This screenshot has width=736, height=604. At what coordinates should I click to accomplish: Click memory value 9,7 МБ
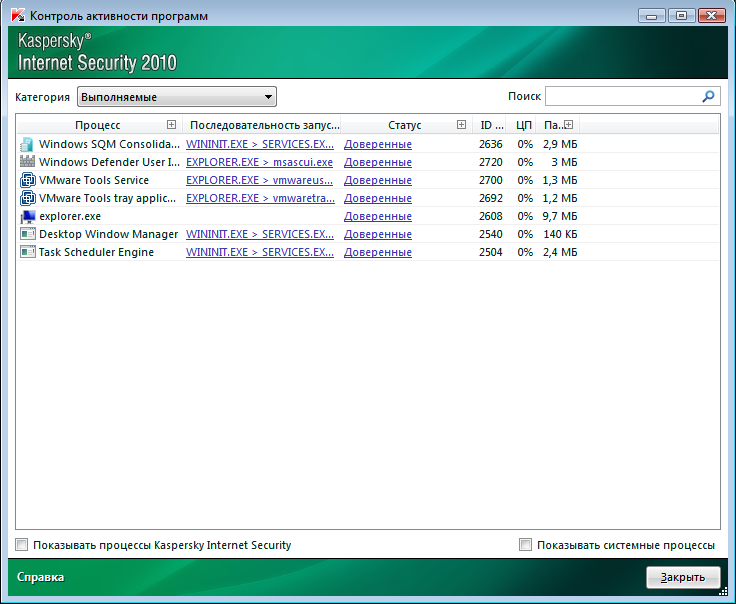tap(560, 216)
